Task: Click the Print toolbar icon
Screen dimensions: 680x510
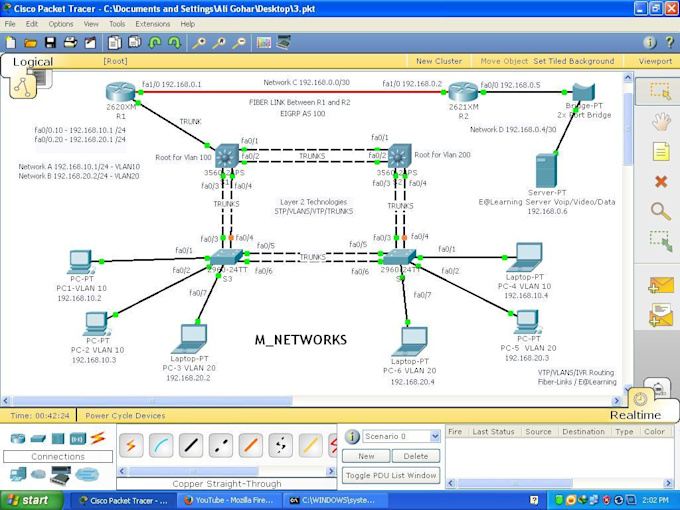Action: [70, 42]
